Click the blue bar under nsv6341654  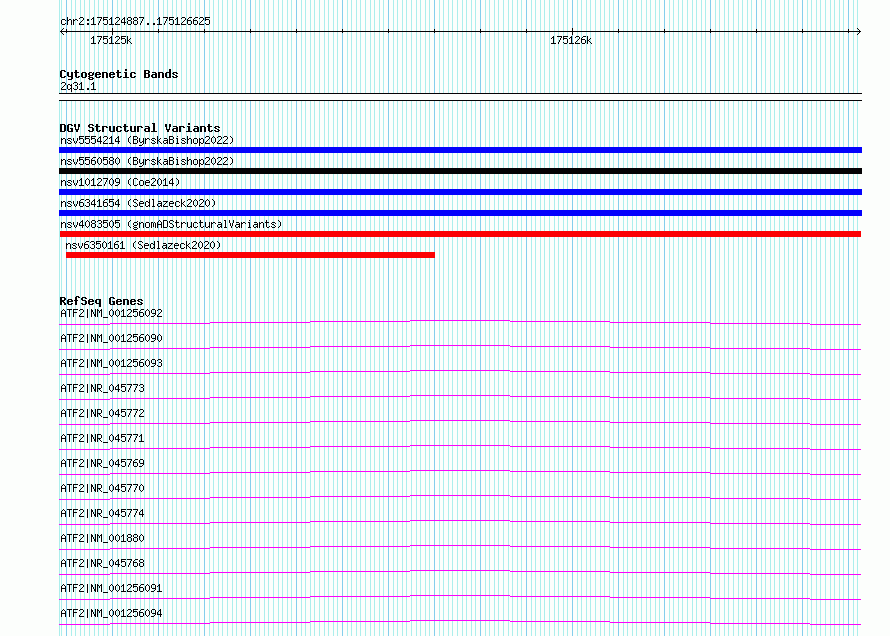pos(460,213)
